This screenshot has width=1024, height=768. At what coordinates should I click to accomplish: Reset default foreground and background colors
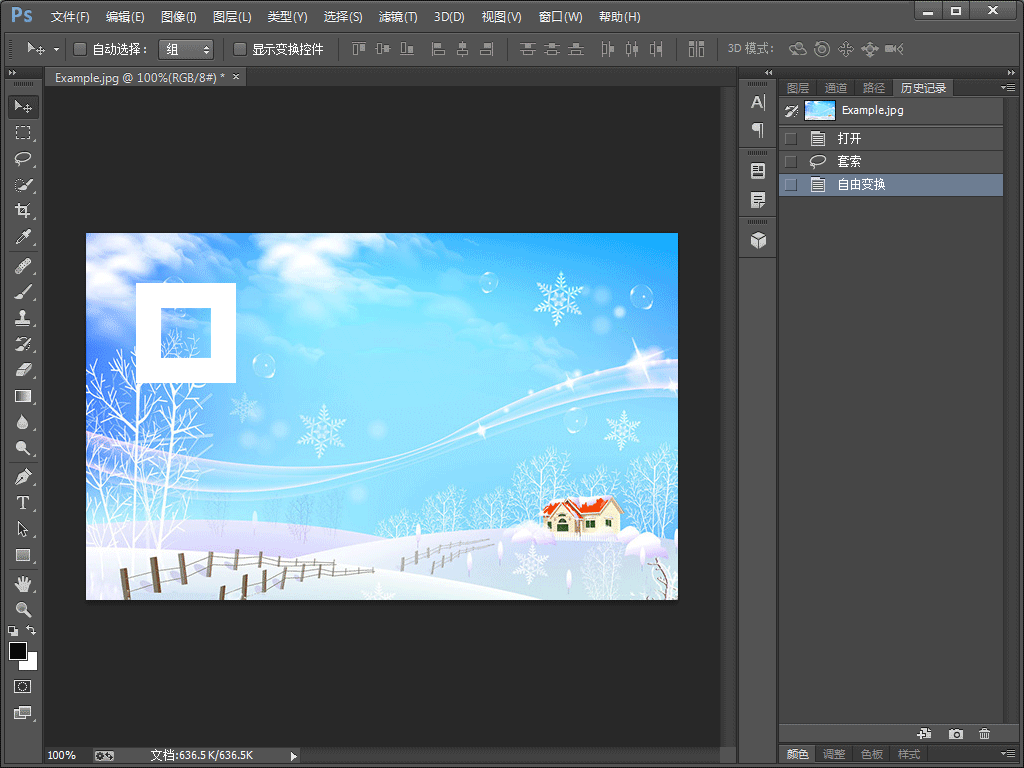(x=13, y=631)
